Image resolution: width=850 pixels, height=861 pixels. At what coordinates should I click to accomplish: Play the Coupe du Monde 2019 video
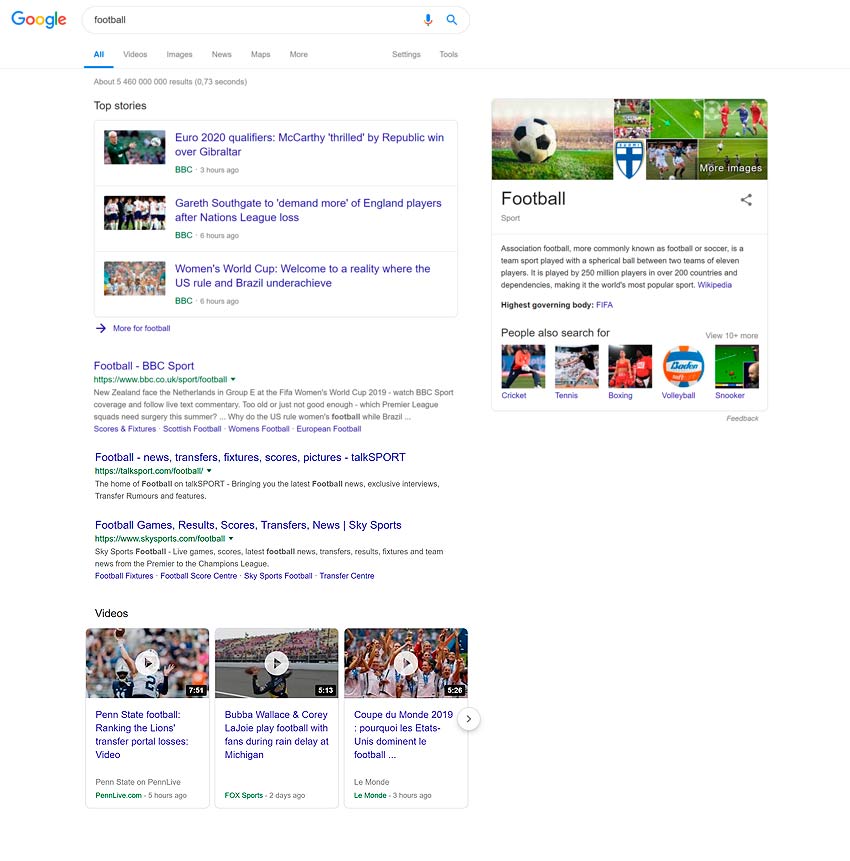click(x=406, y=663)
